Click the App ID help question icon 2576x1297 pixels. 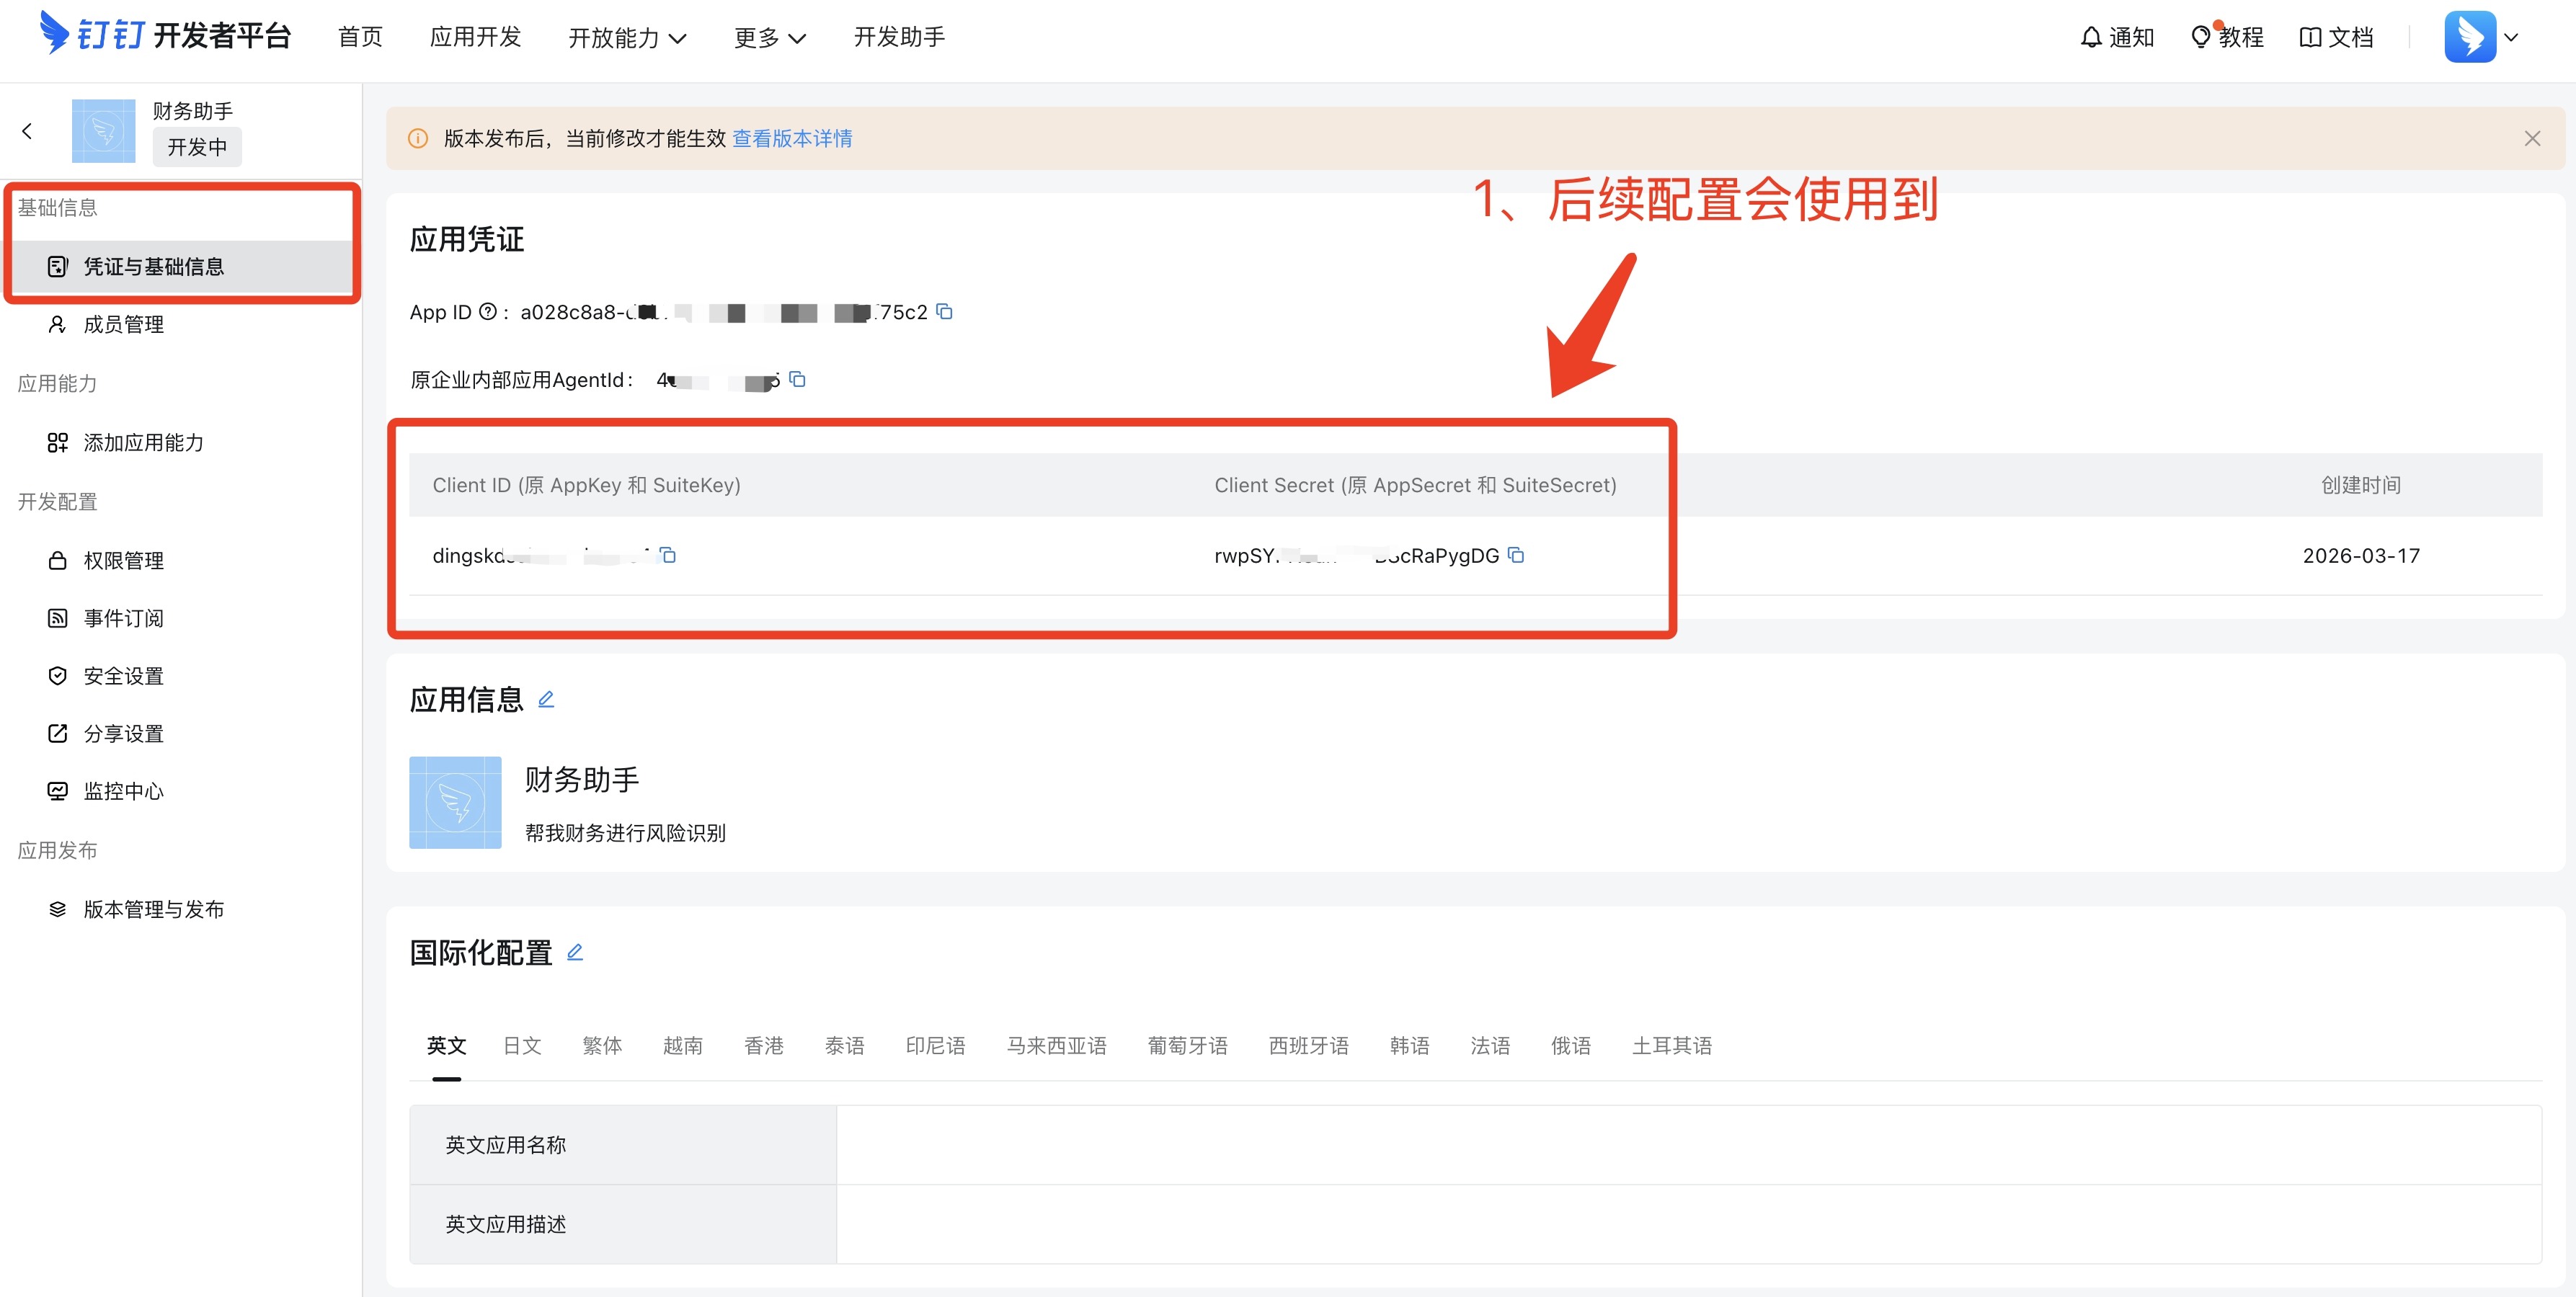click(x=488, y=312)
